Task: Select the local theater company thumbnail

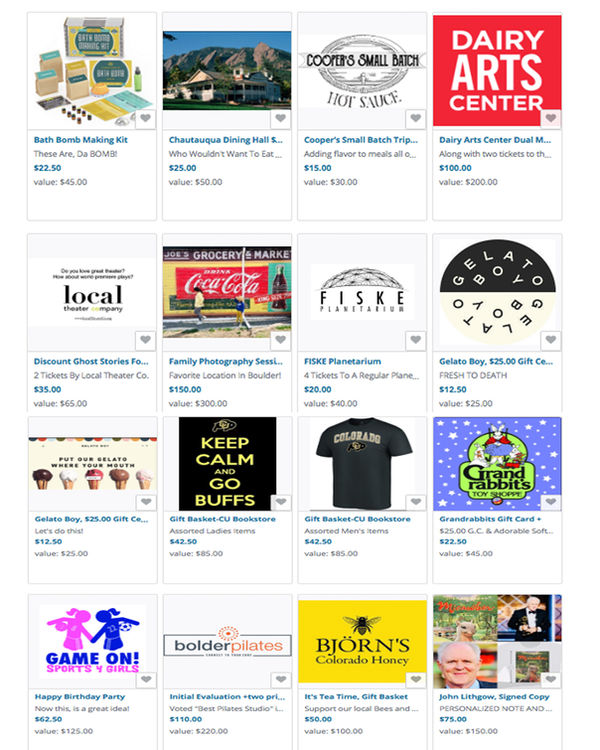Action: click(x=93, y=292)
